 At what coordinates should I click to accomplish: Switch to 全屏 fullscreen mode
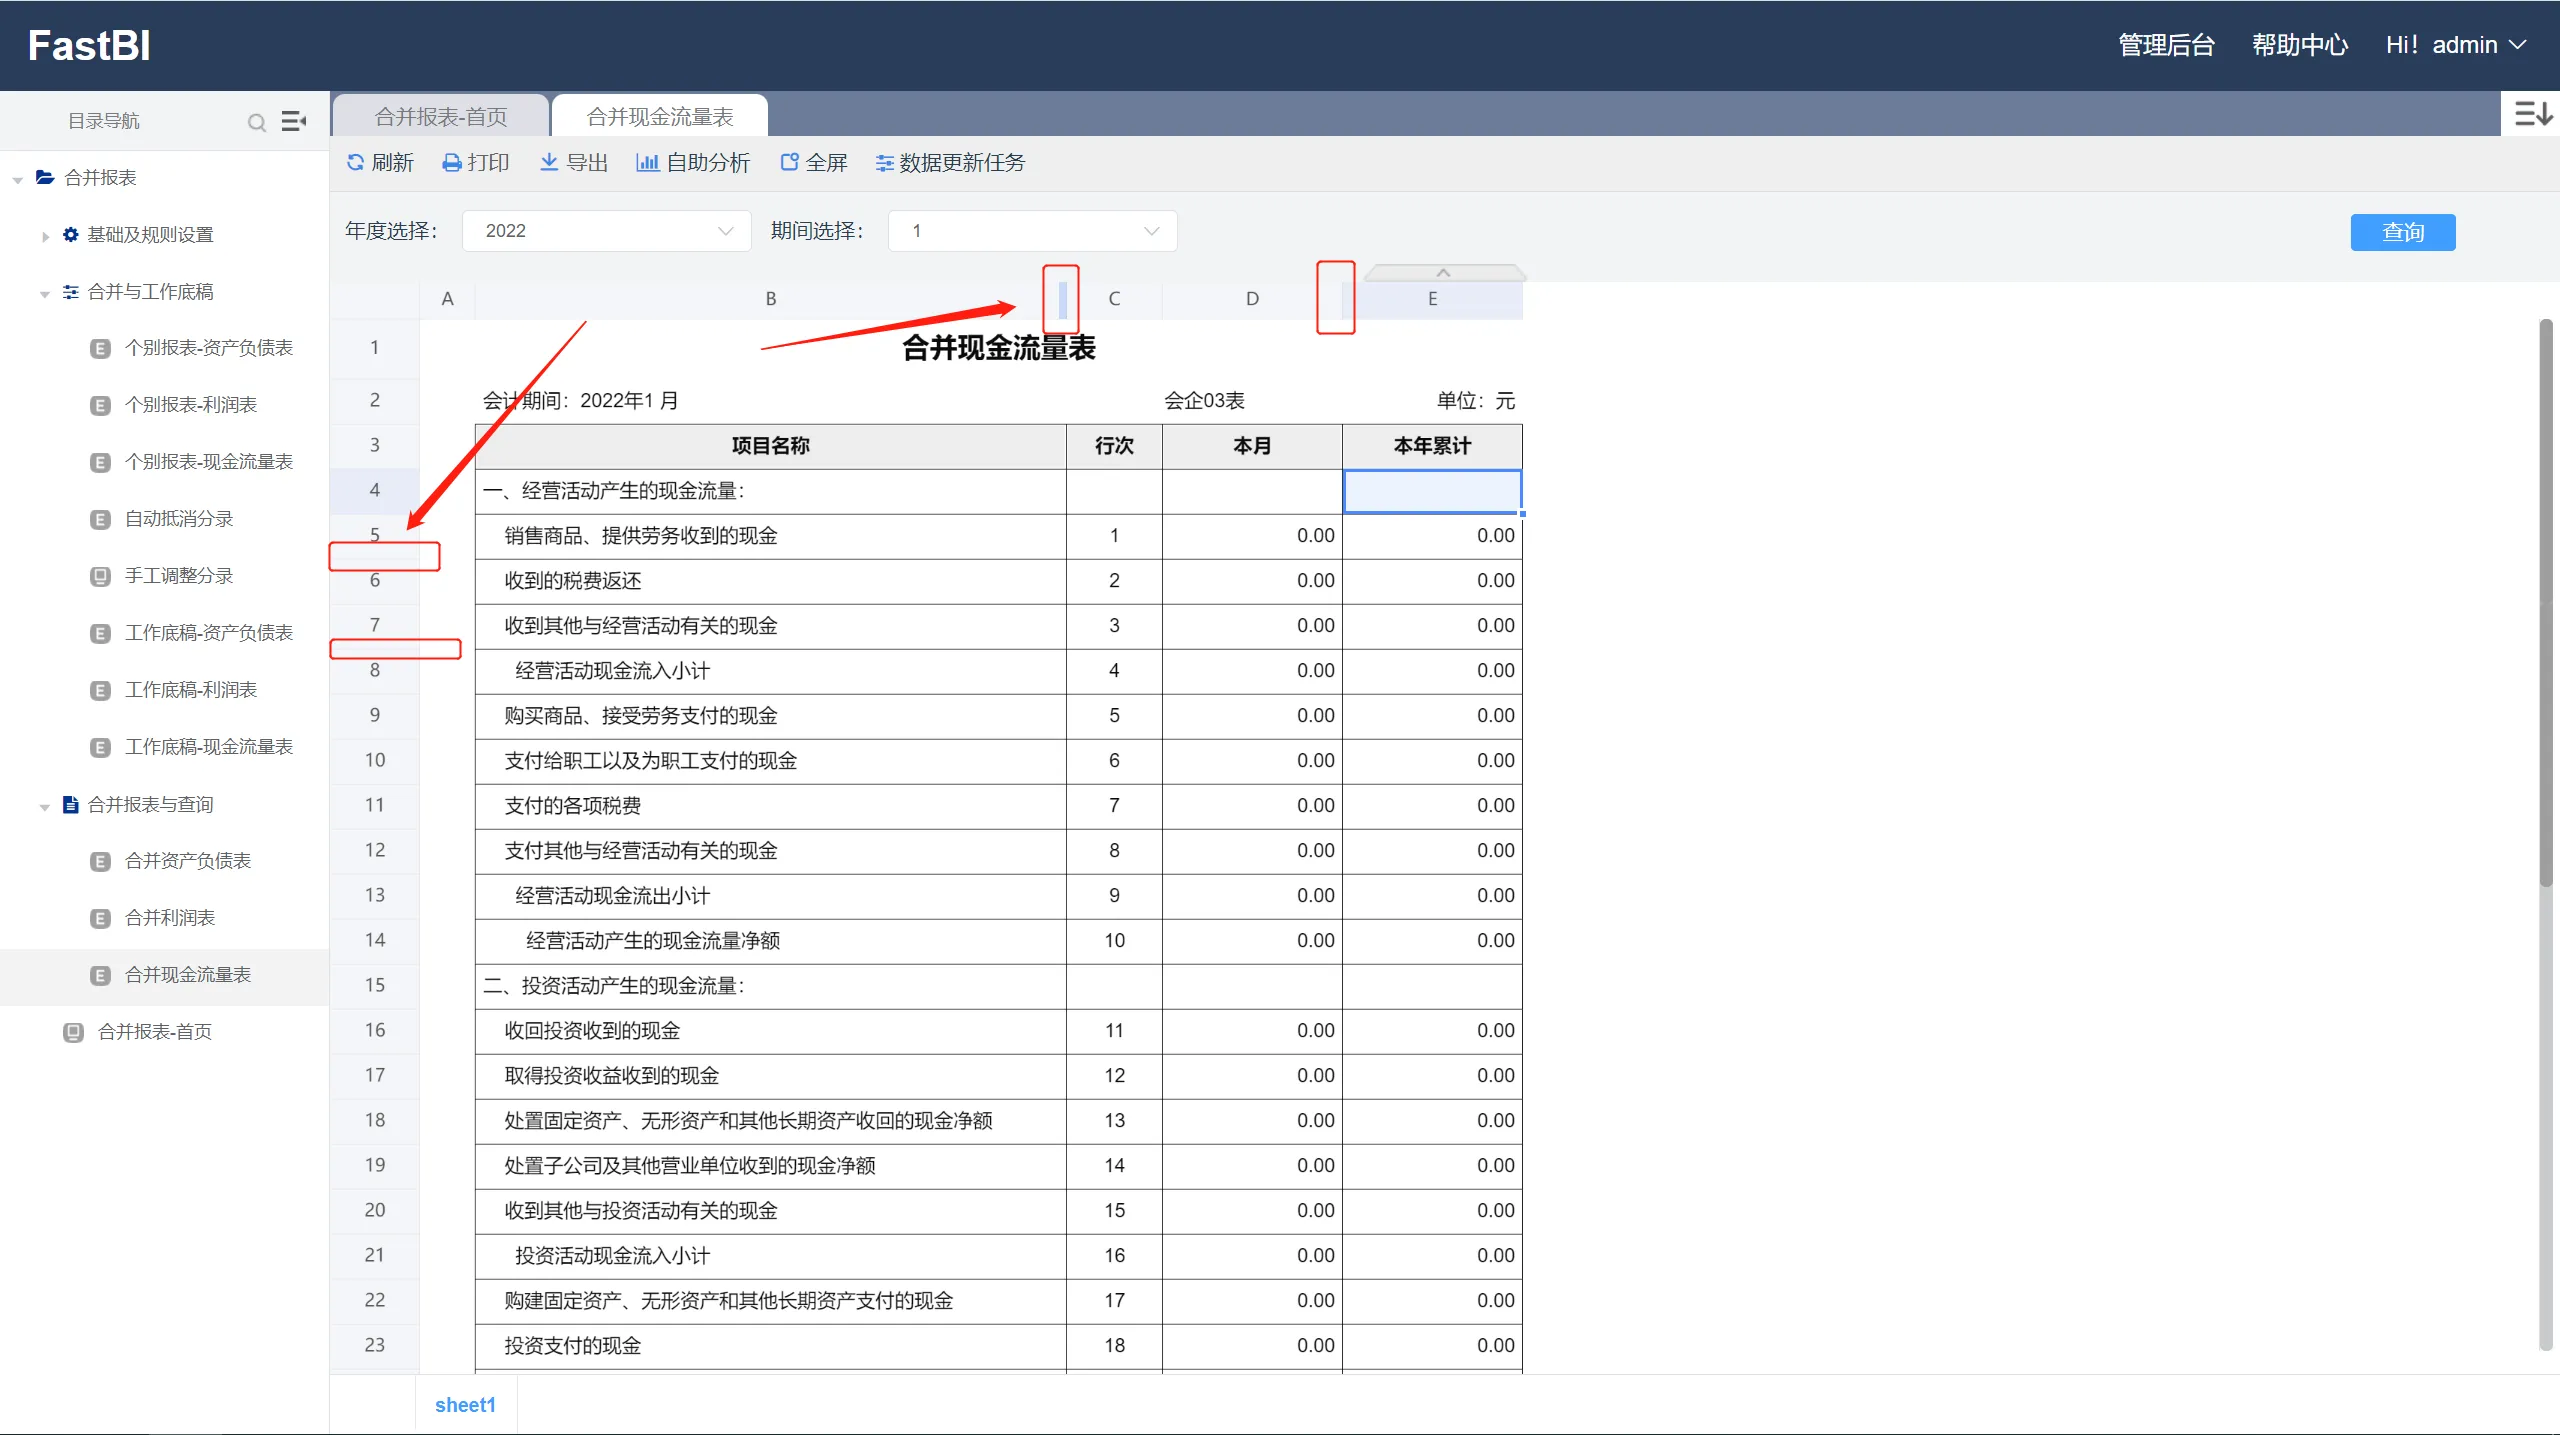click(x=814, y=162)
